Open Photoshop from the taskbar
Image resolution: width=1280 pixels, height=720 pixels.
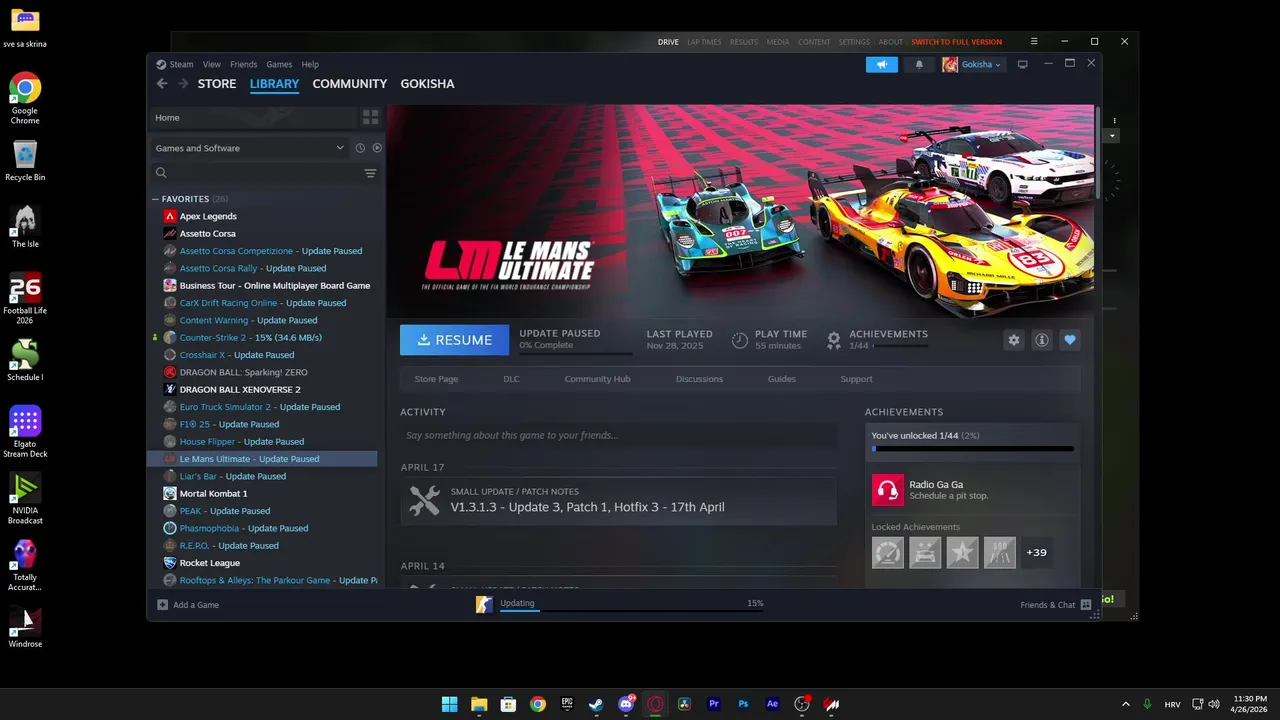[743, 704]
